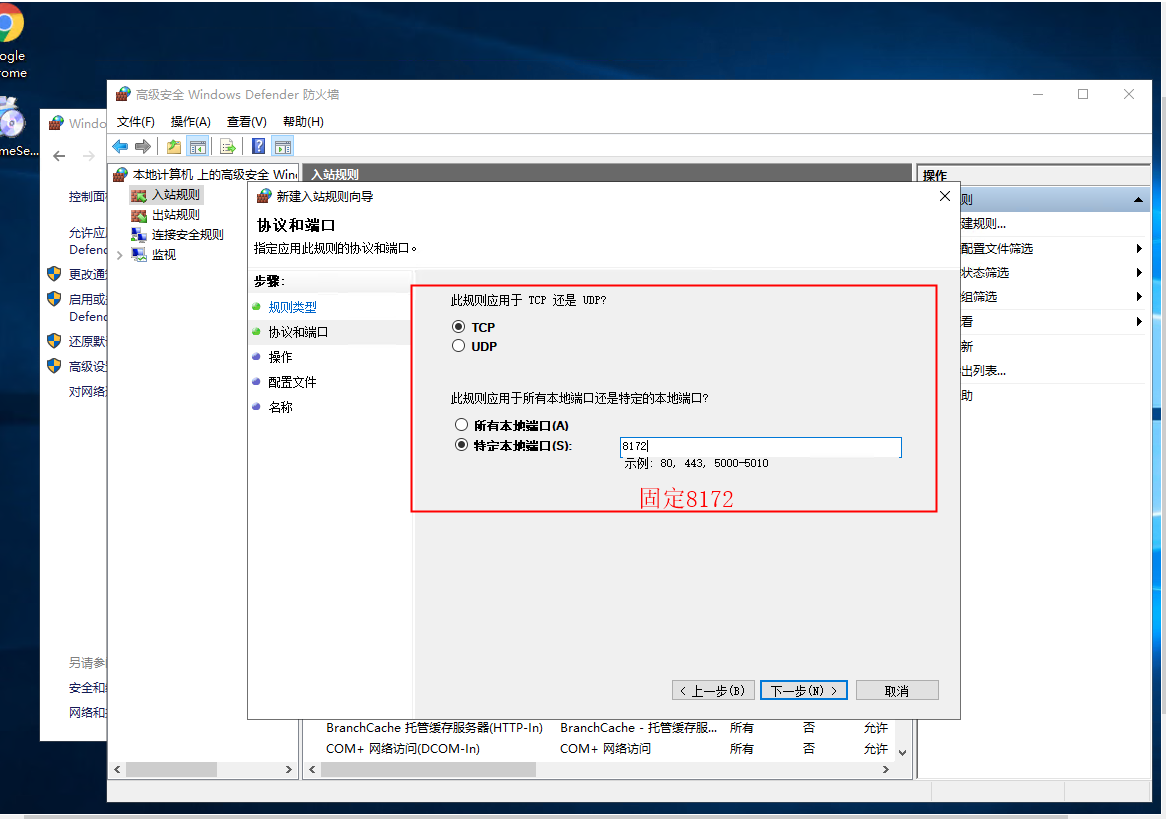Expand 状态筛选 submenu arrow
The width and height of the screenshot is (1166, 819).
[x=1138, y=272]
